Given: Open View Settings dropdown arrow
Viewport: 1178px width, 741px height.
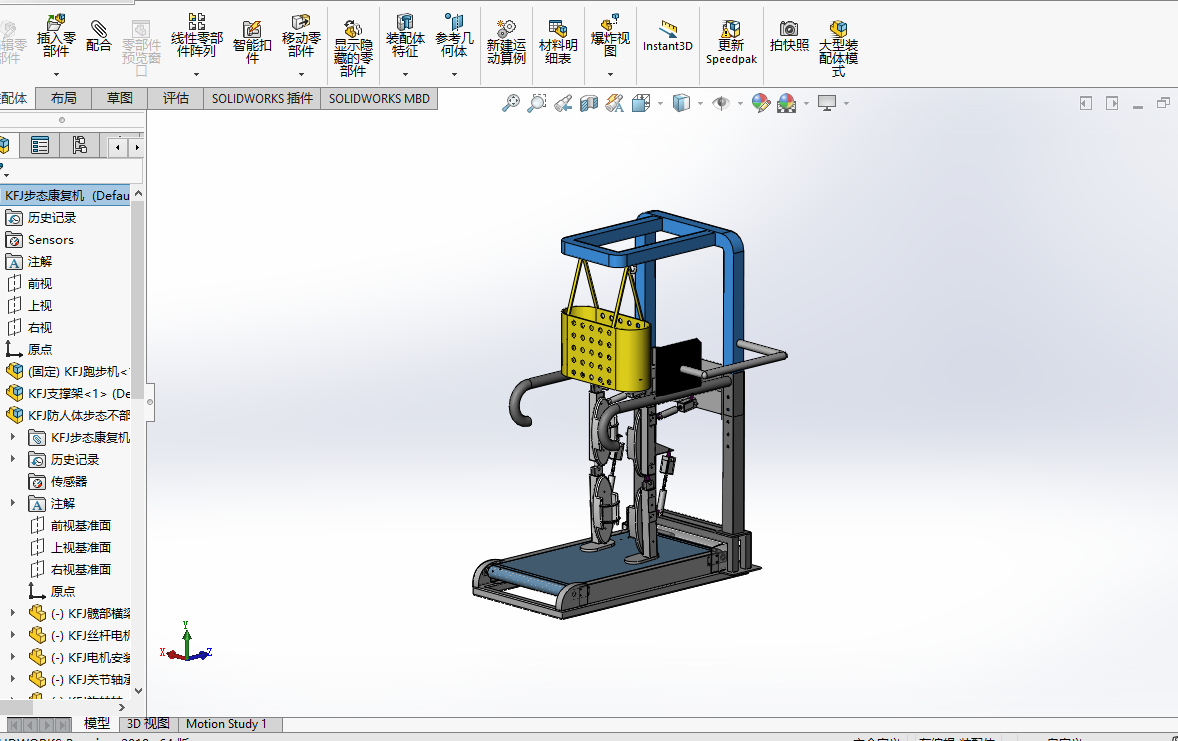Looking at the screenshot, I should pyautogui.click(x=847, y=104).
